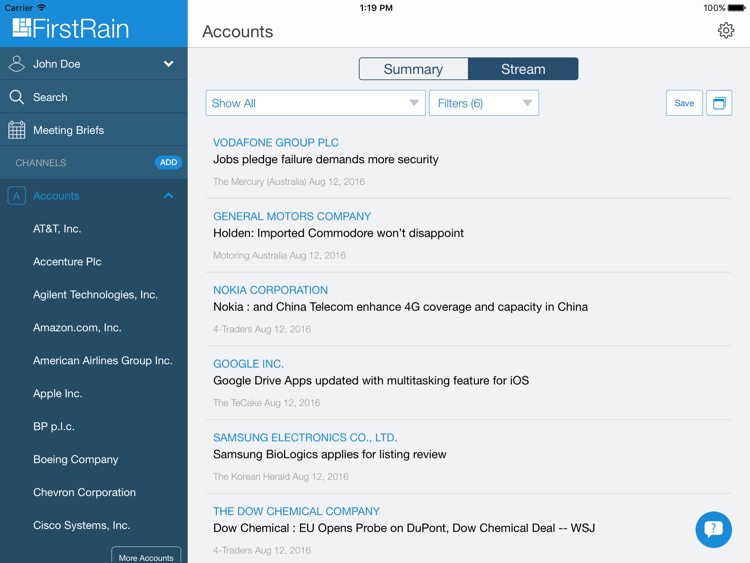The width and height of the screenshot is (750, 563).
Task: Switch to the Stream tab
Action: [523, 69]
